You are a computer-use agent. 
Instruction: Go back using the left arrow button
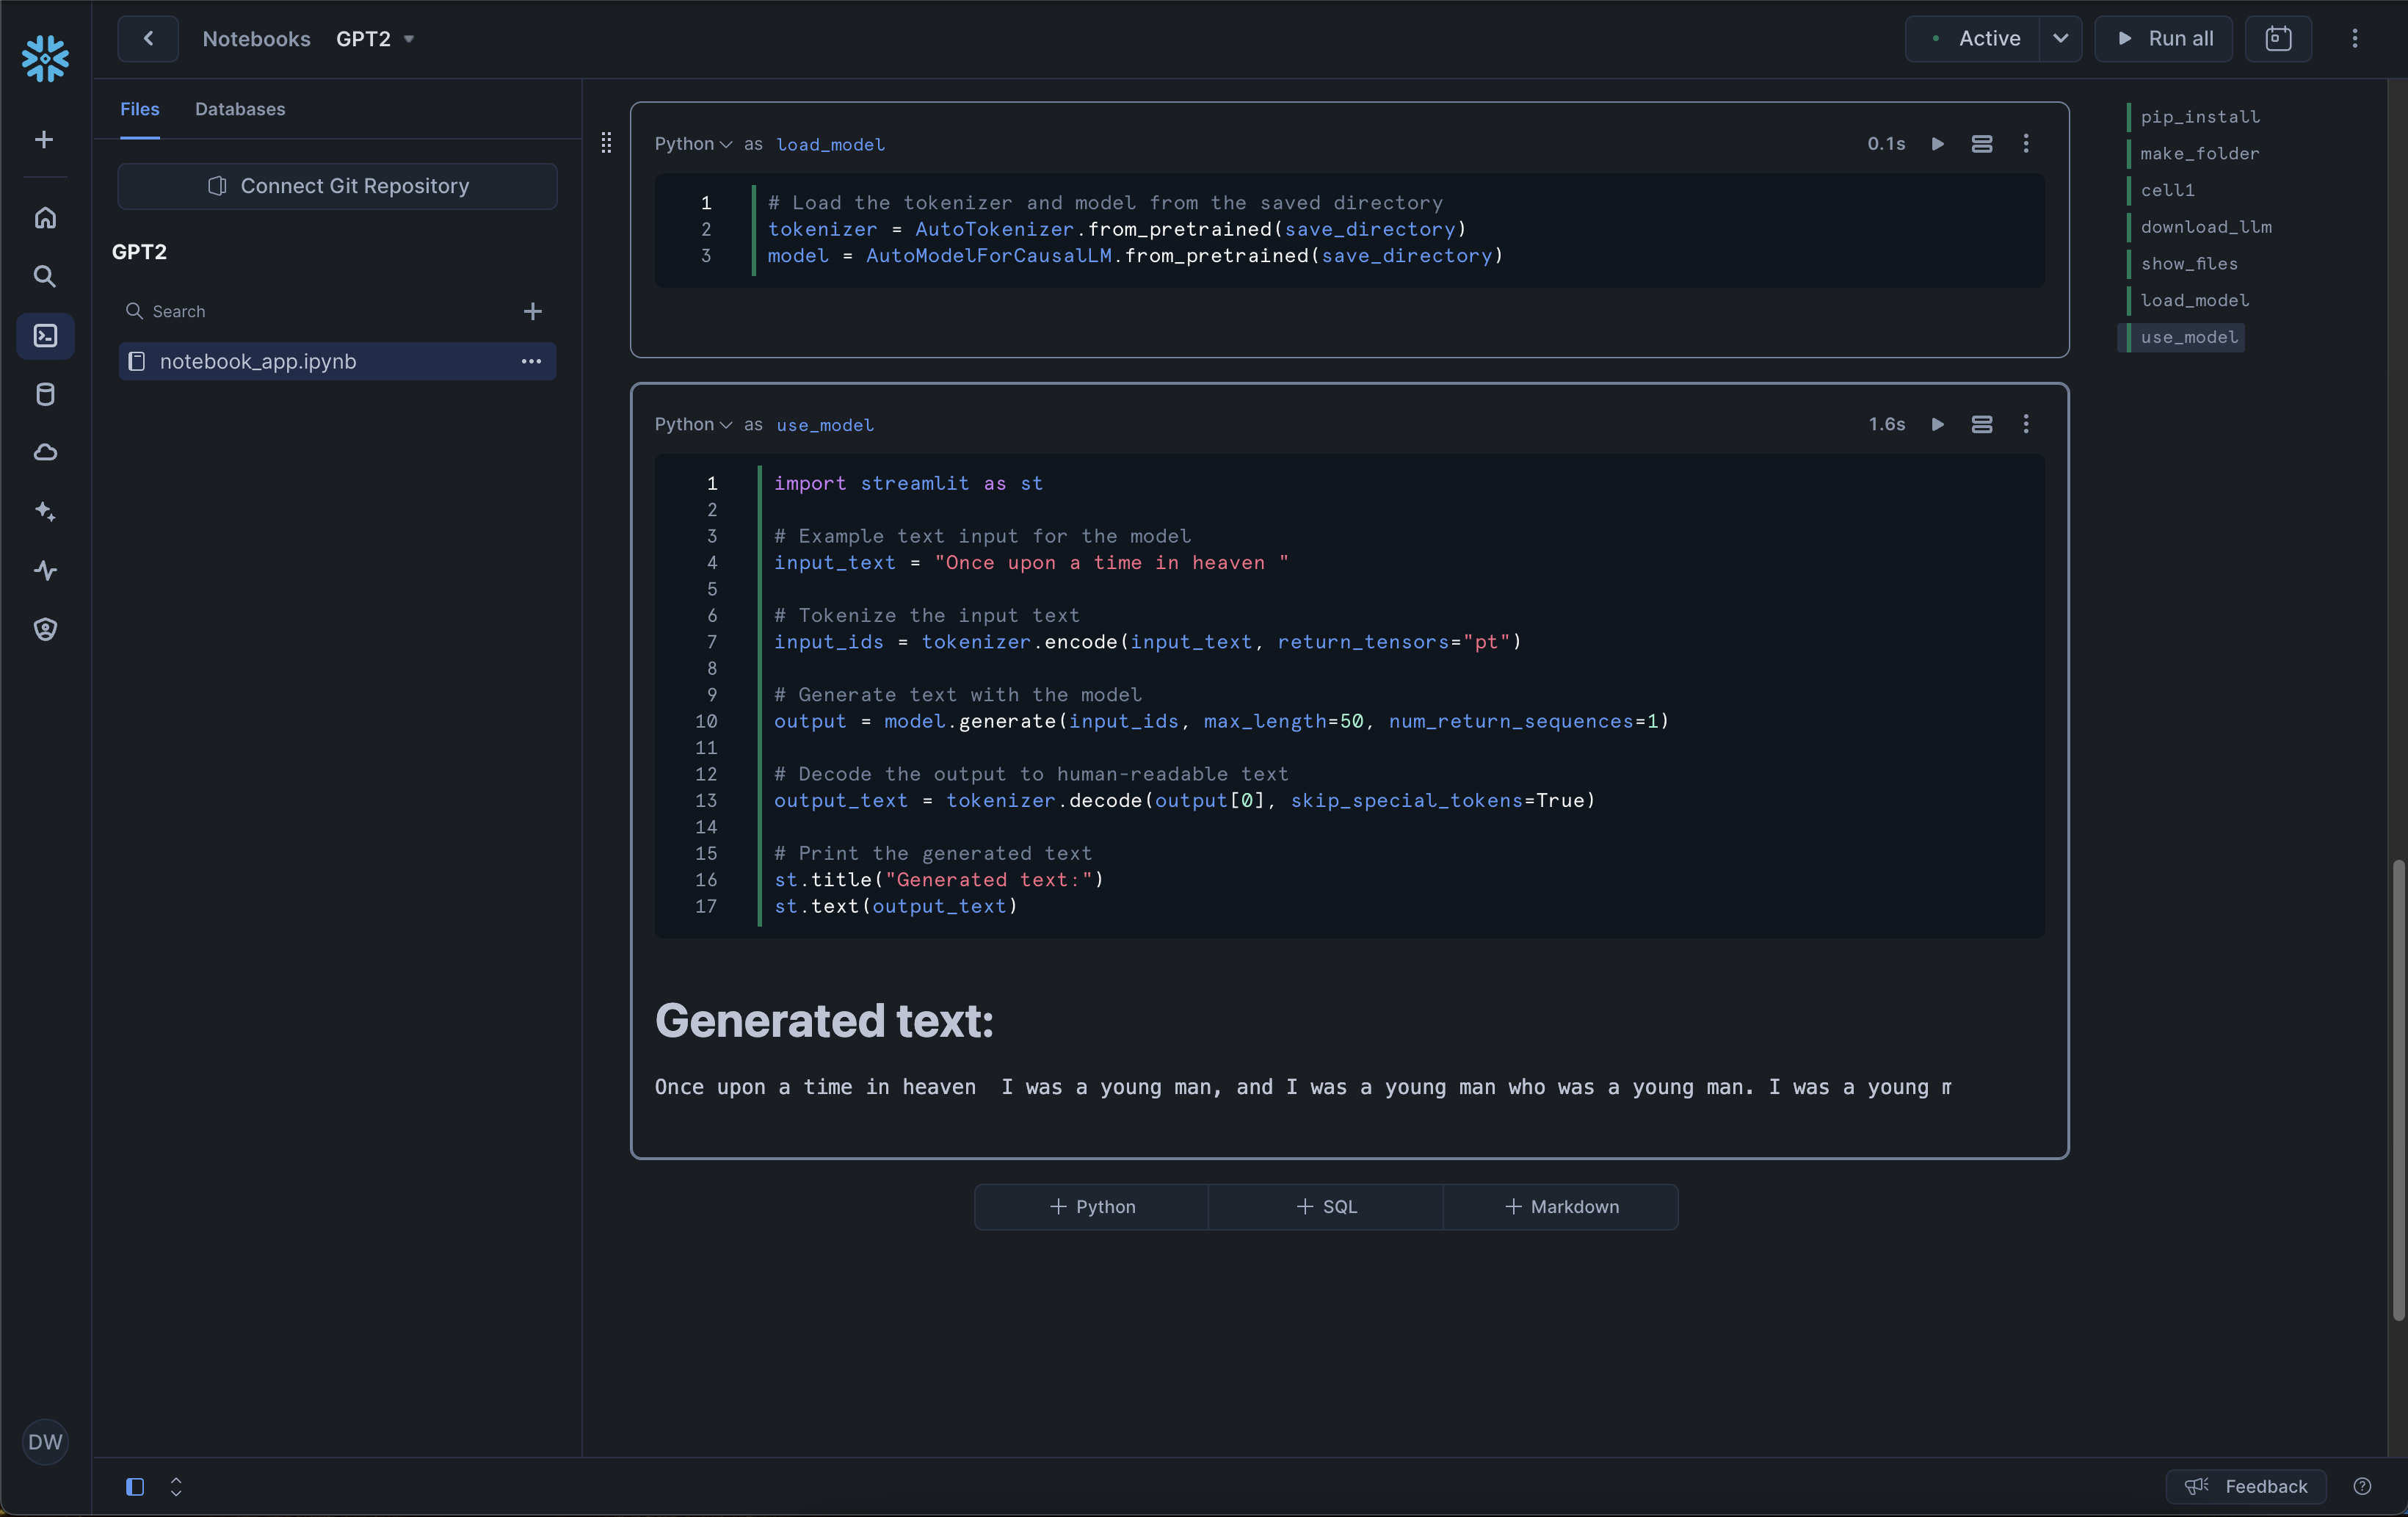pos(148,38)
